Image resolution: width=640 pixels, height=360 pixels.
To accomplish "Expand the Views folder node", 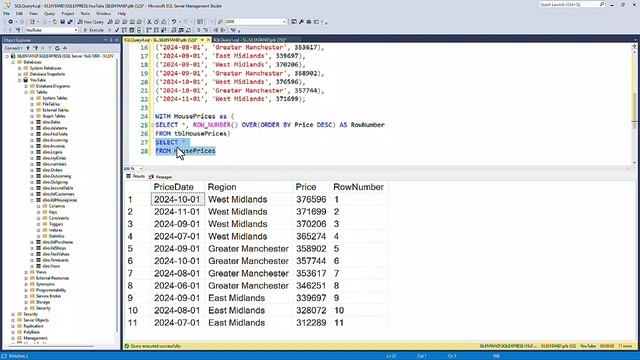I will 26,272.
